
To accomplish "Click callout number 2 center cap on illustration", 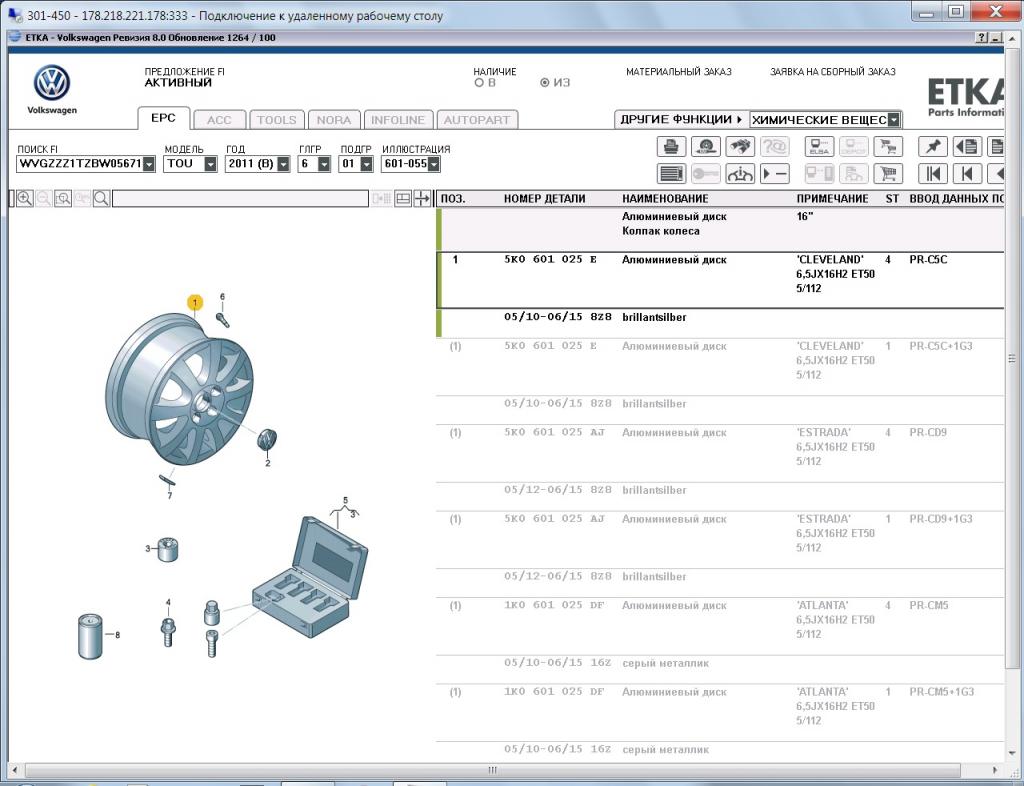I will 267,463.
